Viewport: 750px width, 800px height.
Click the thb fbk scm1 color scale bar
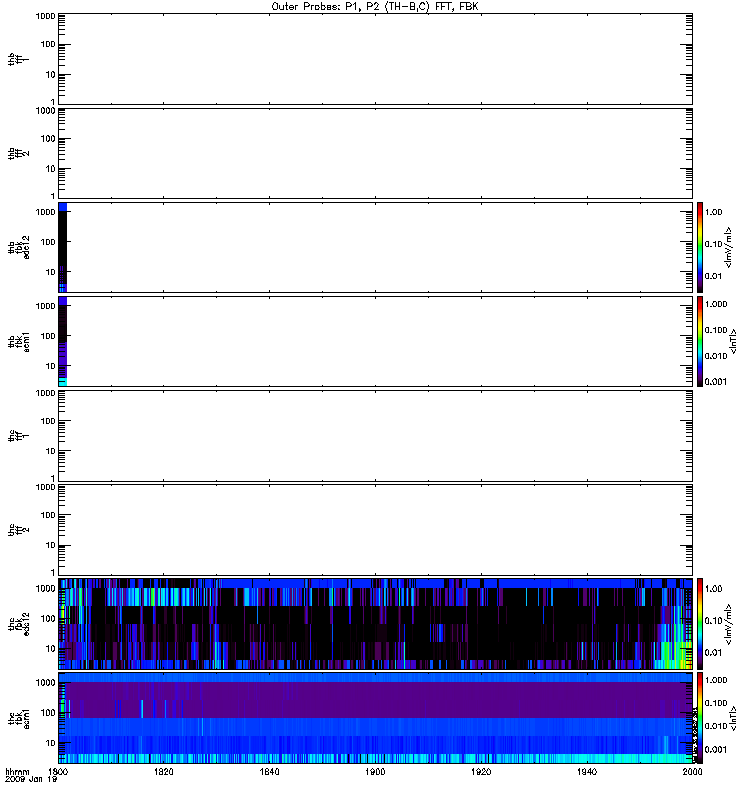tap(700, 341)
